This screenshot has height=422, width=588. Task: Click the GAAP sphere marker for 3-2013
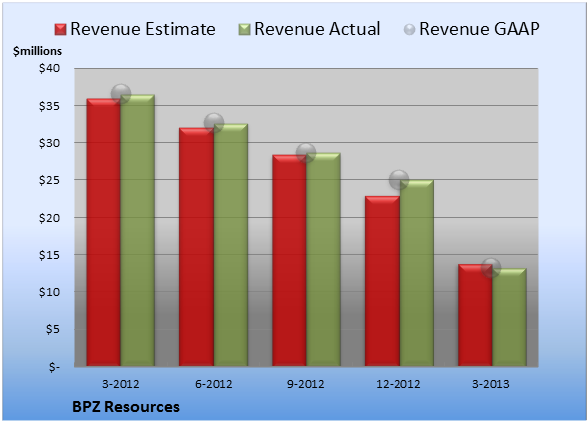click(491, 268)
